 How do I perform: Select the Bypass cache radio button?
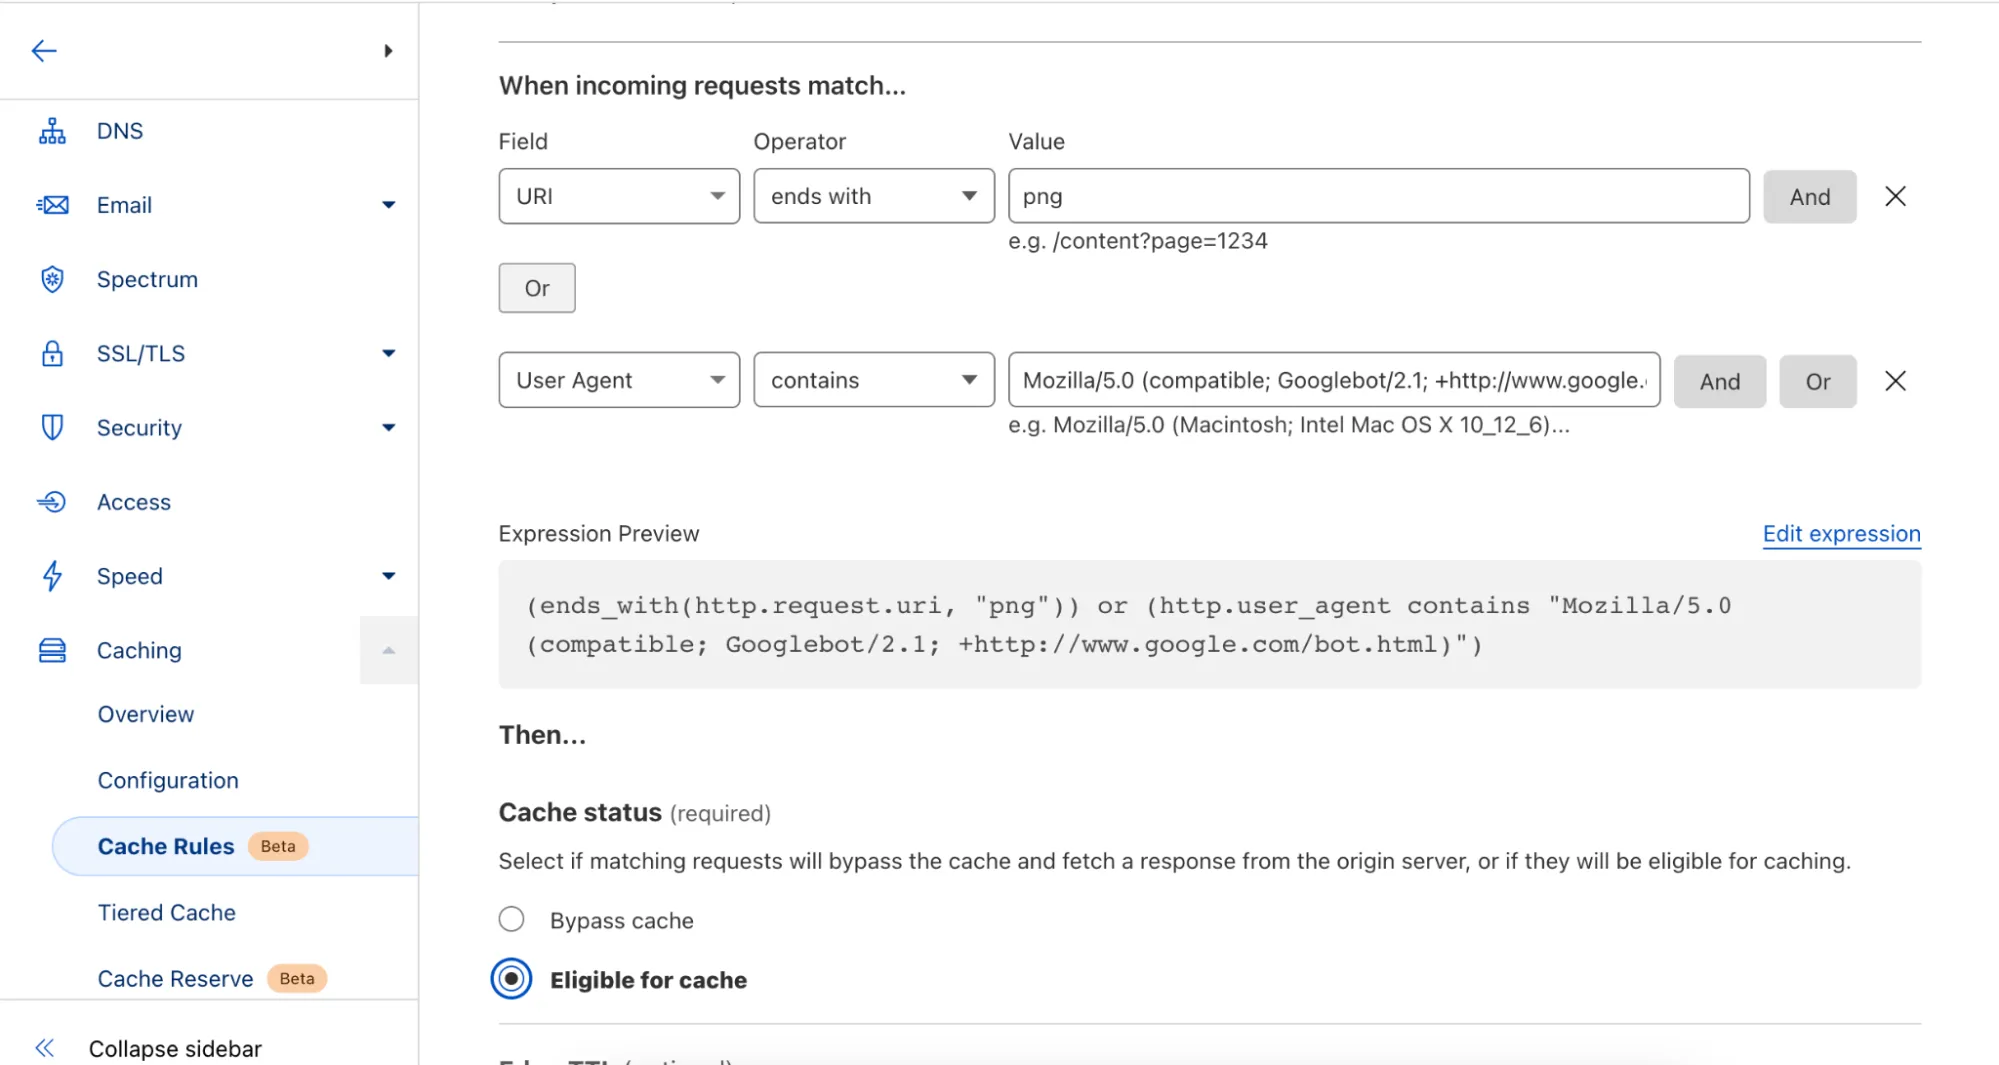[x=511, y=920]
